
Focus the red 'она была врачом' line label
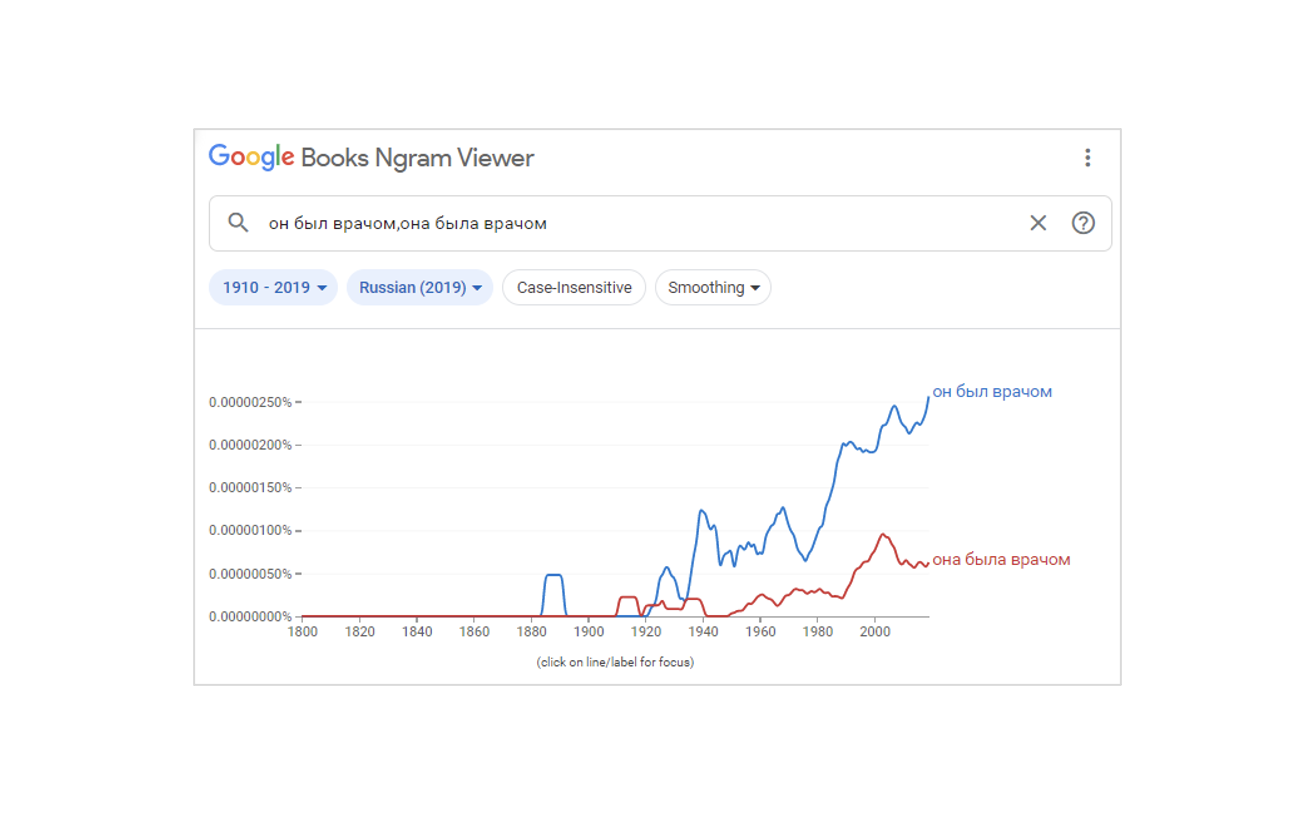1001,560
